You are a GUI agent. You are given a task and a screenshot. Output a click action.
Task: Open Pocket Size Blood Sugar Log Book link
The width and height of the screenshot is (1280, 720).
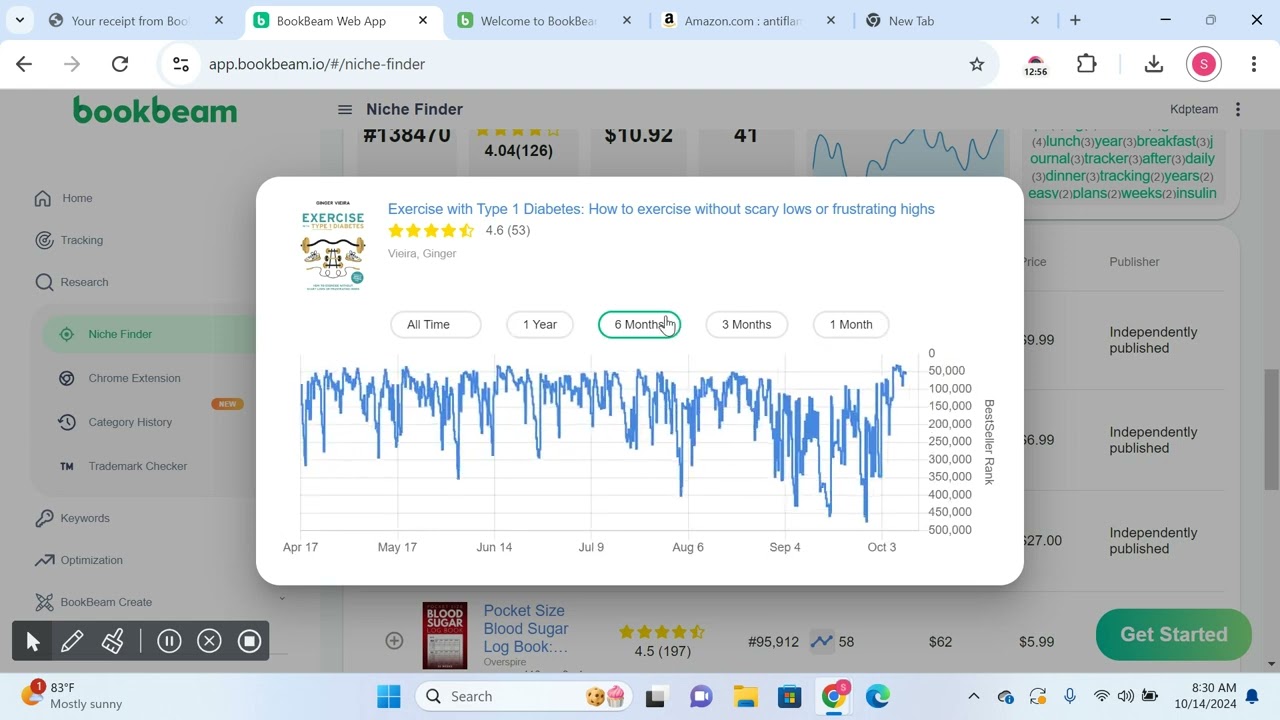pos(526,629)
